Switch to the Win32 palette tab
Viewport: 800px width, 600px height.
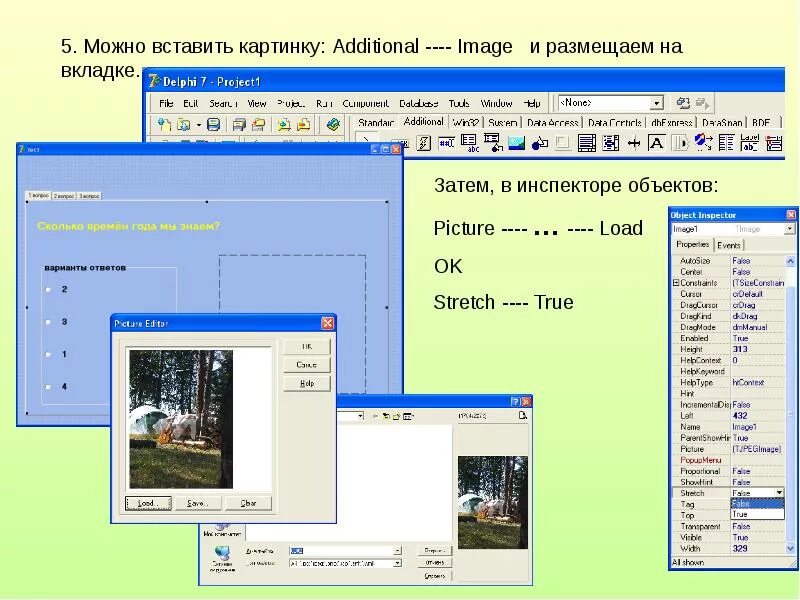tap(465, 123)
